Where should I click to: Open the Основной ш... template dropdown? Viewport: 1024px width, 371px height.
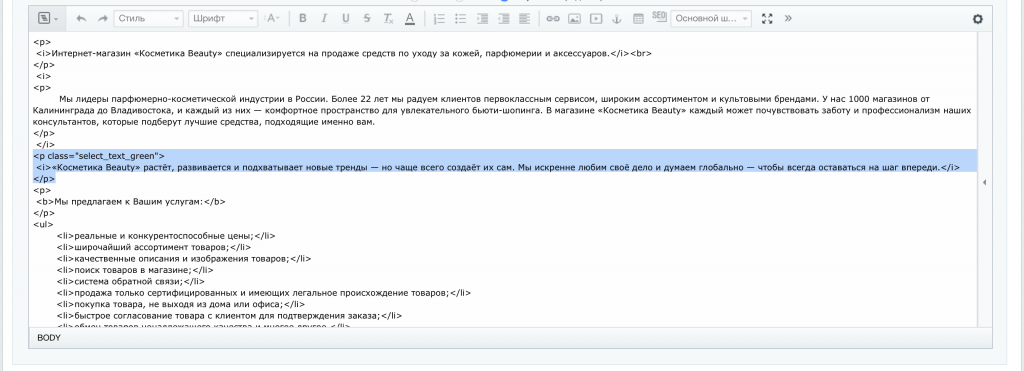pos(711,18)
